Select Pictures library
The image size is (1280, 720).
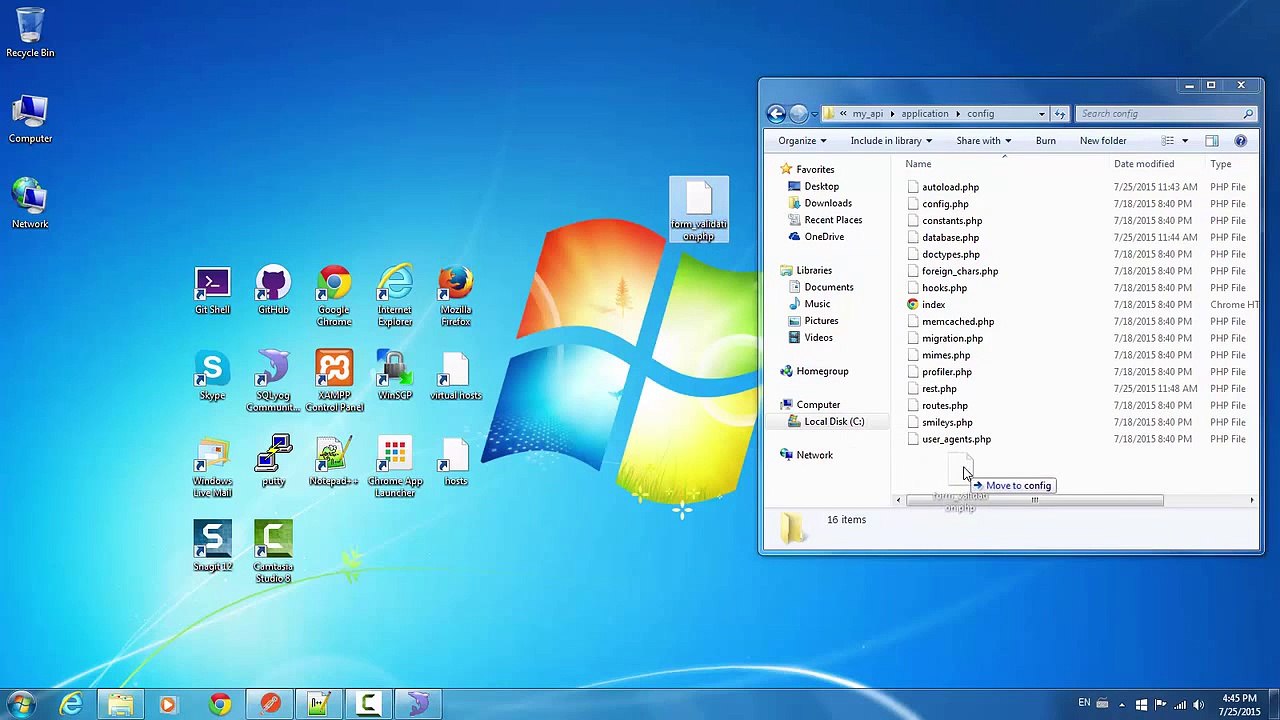click(x=821, y=321)
